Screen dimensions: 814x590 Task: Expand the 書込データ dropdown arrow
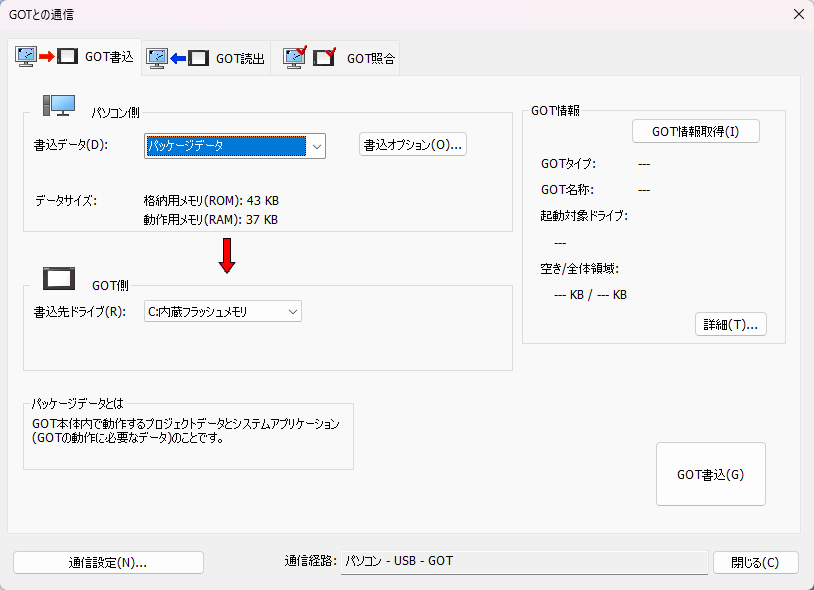tap(316, 146)
